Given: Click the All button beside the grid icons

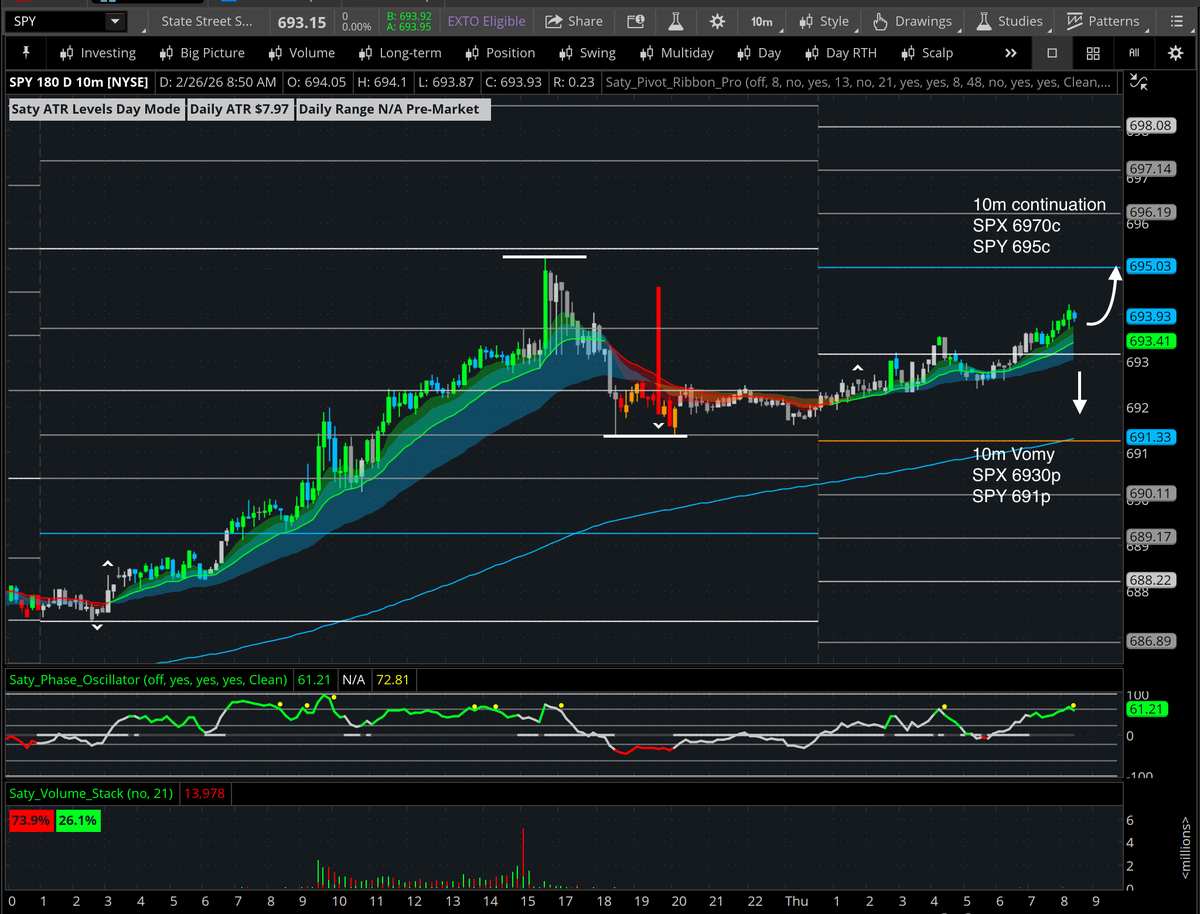Looking at the screenshot, I should (x=1134, y=53).
